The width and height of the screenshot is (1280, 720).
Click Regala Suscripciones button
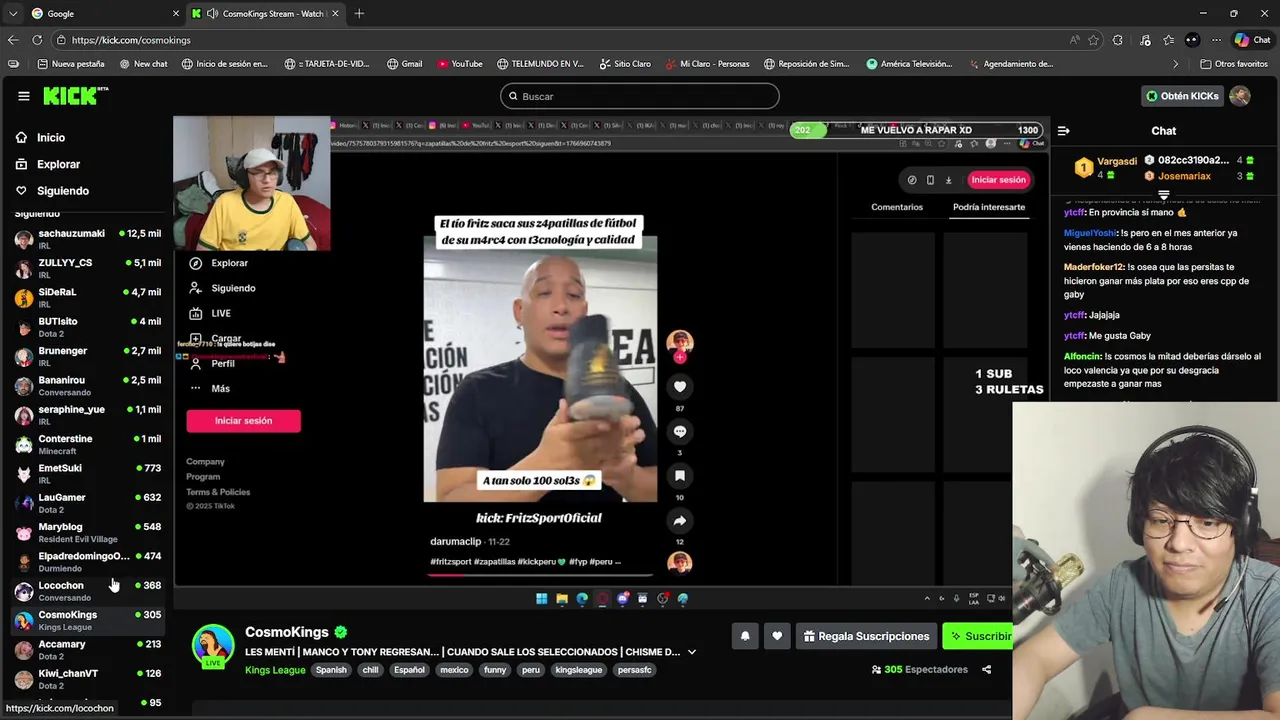coord(866,636)
